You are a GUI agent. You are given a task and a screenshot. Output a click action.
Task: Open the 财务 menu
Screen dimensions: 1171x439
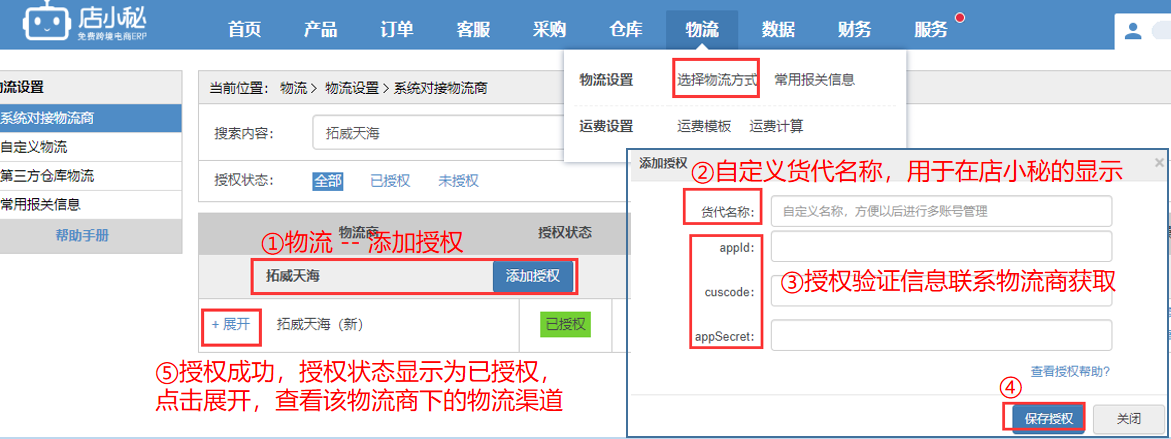click(x=854, y=30)
